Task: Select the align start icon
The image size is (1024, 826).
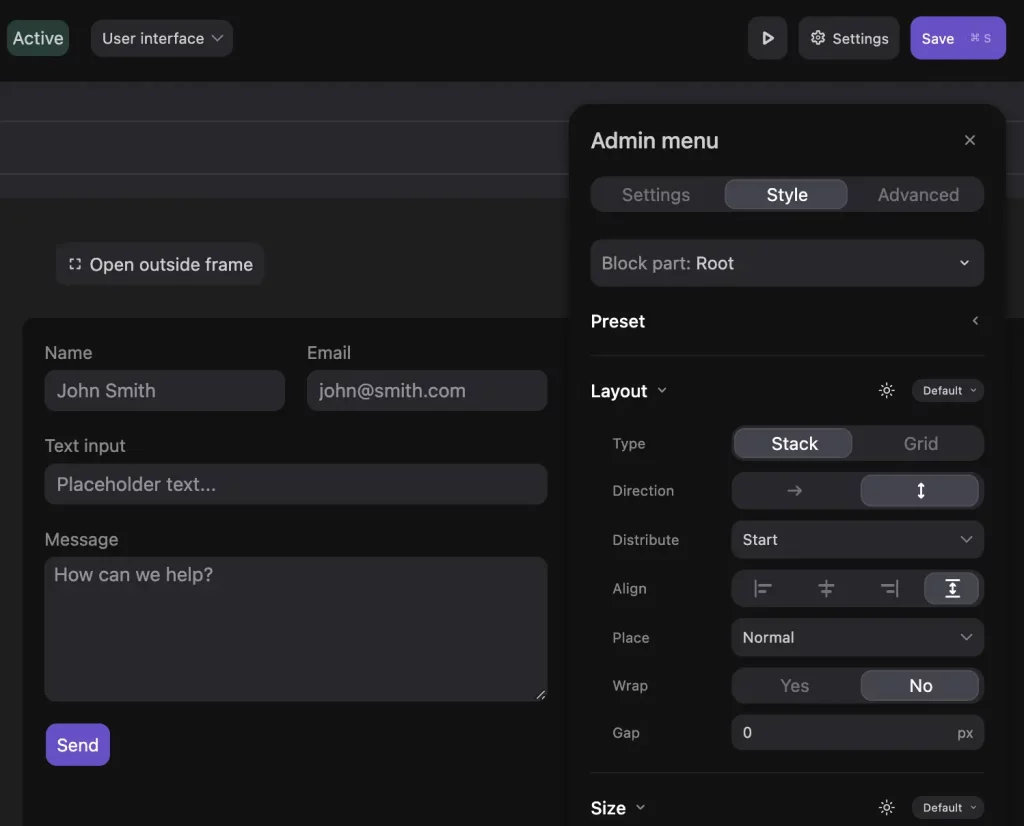Action: coord(763,589)
